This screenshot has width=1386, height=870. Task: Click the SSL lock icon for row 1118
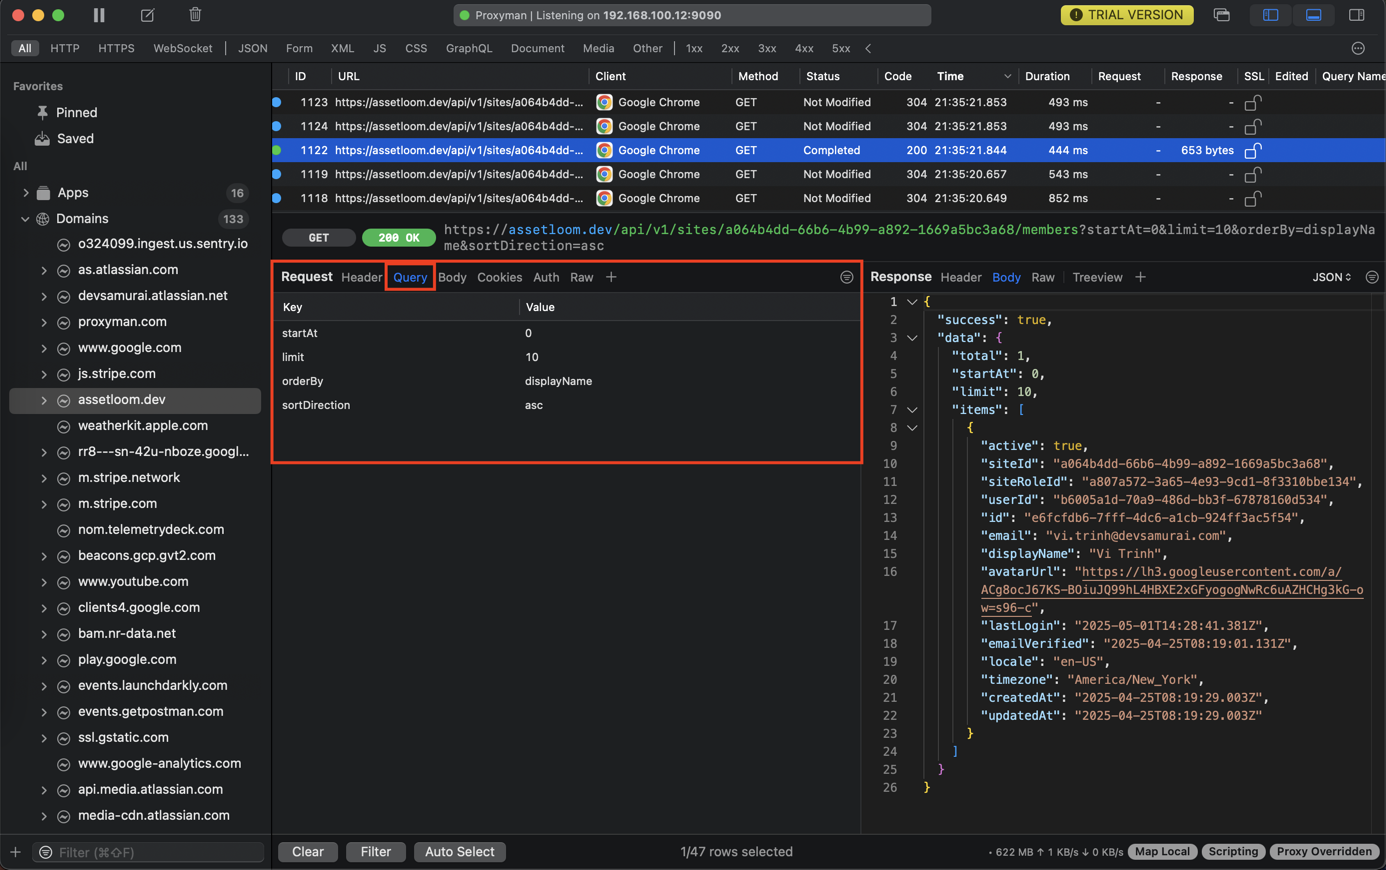tap(1252, 198)
